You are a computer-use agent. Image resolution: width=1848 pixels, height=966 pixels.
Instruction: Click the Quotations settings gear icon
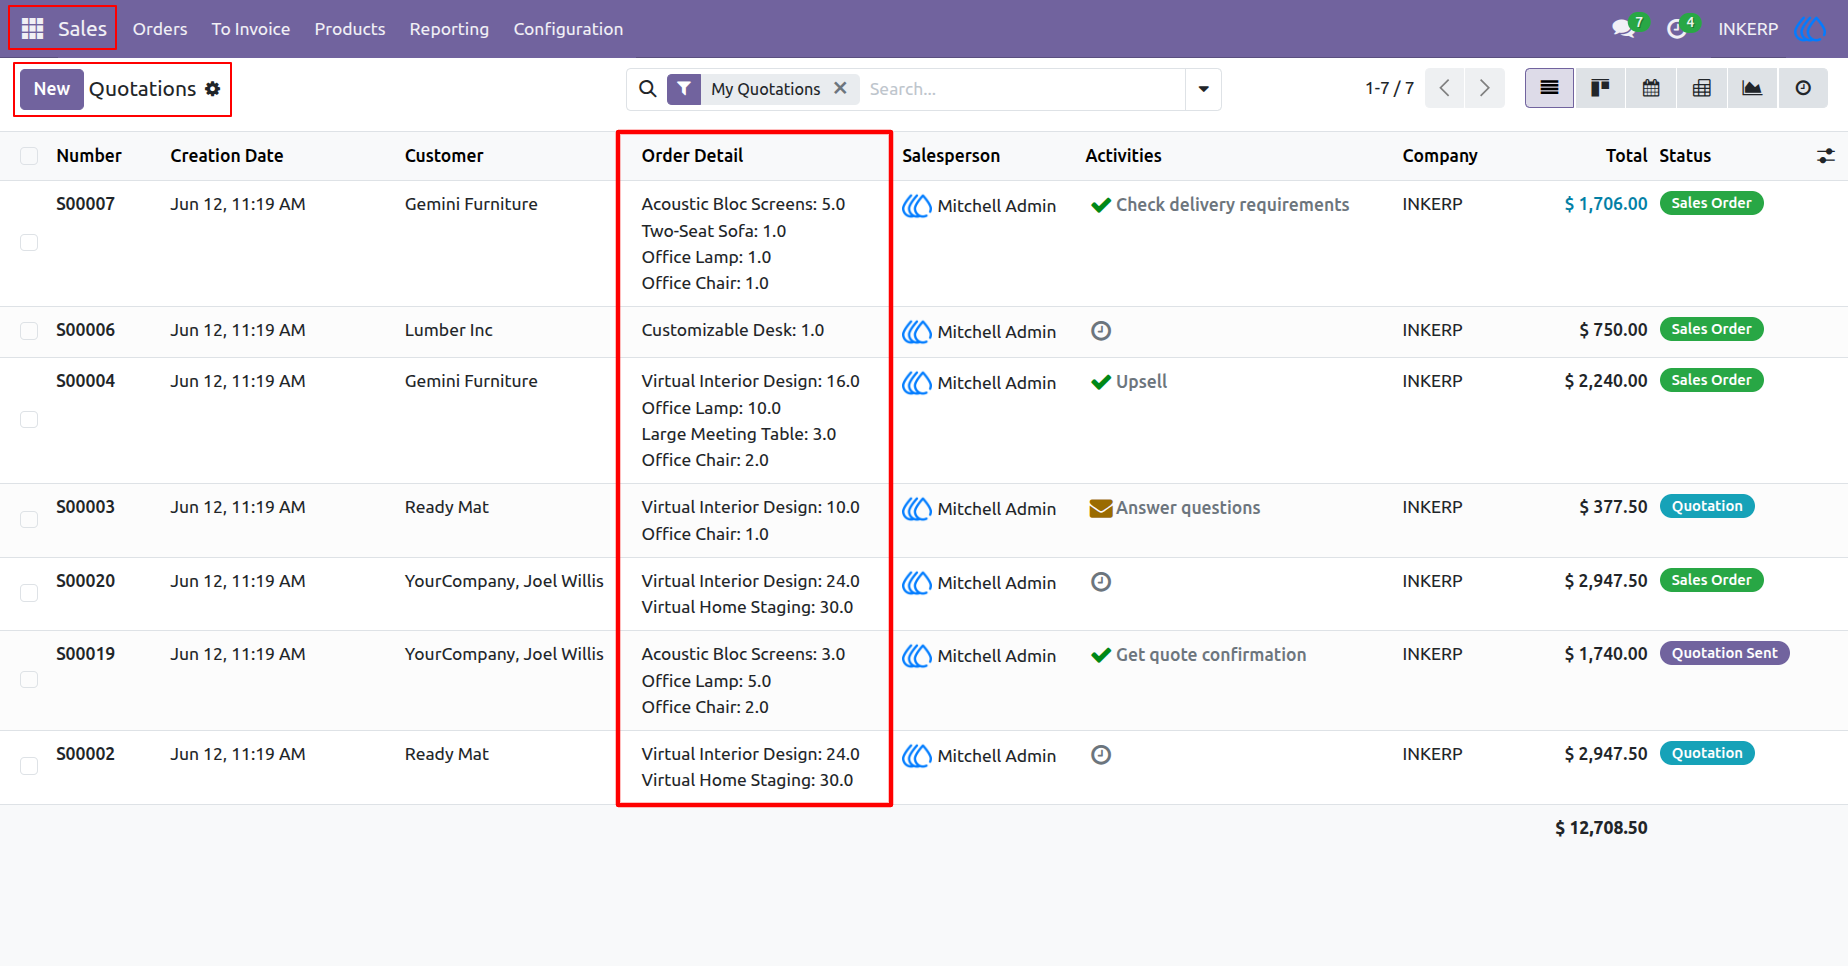[212, 89]
